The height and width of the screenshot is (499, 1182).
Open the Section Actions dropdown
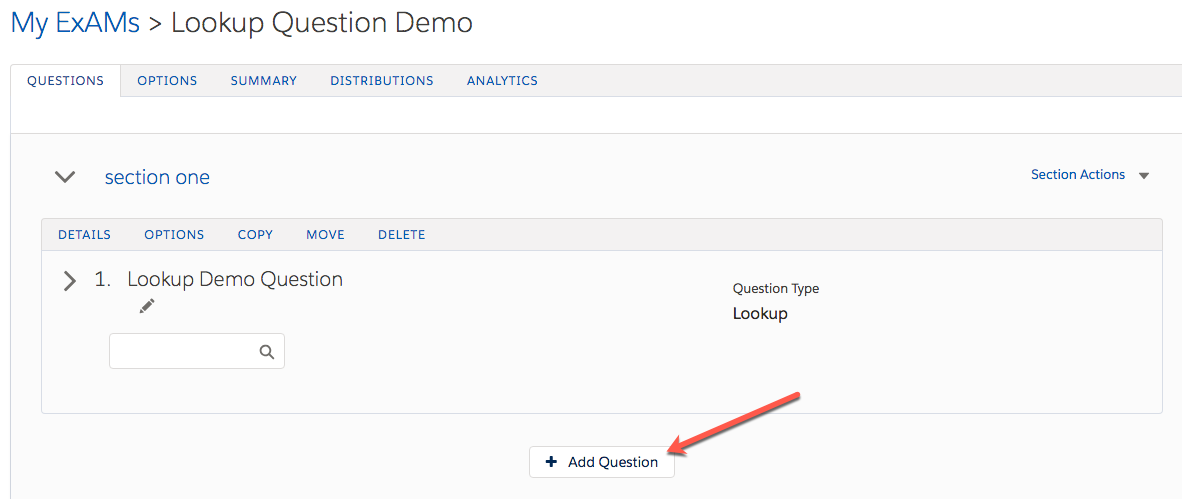click(x=1090, y=175)
